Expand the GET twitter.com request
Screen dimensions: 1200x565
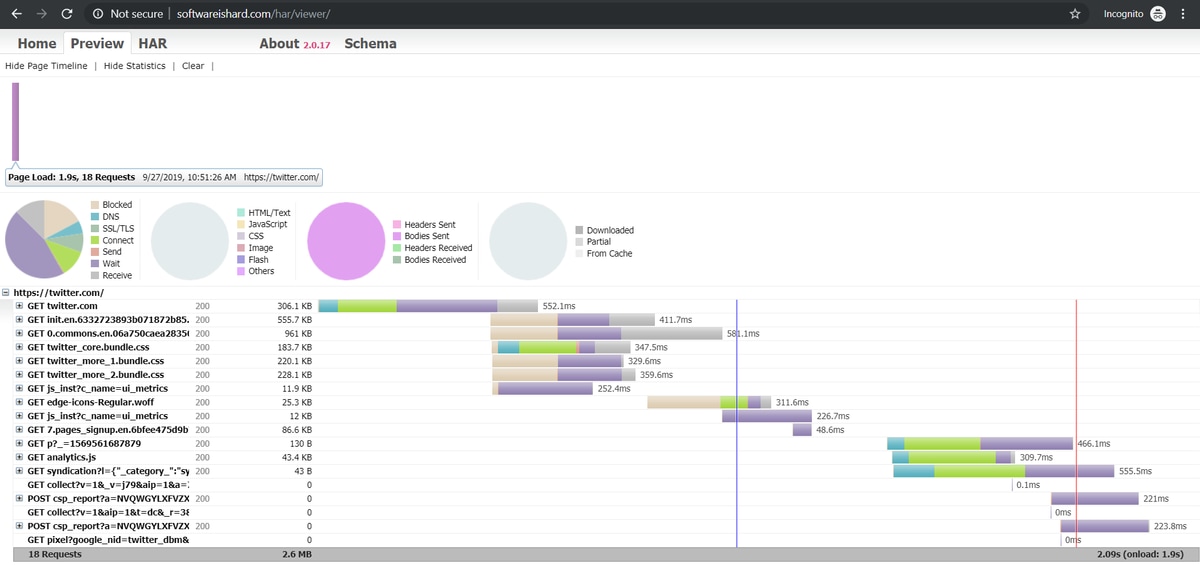[20, 306]
